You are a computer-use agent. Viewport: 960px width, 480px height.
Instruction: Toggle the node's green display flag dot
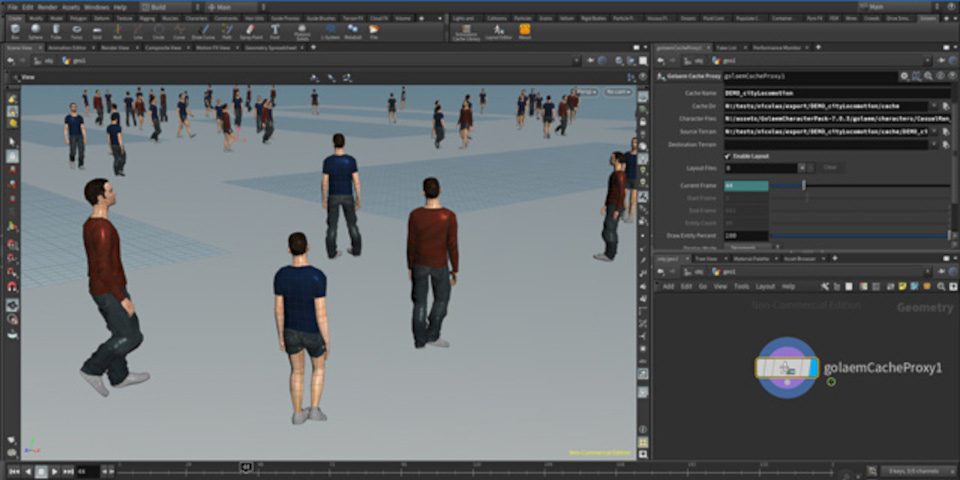coord(831,381)
